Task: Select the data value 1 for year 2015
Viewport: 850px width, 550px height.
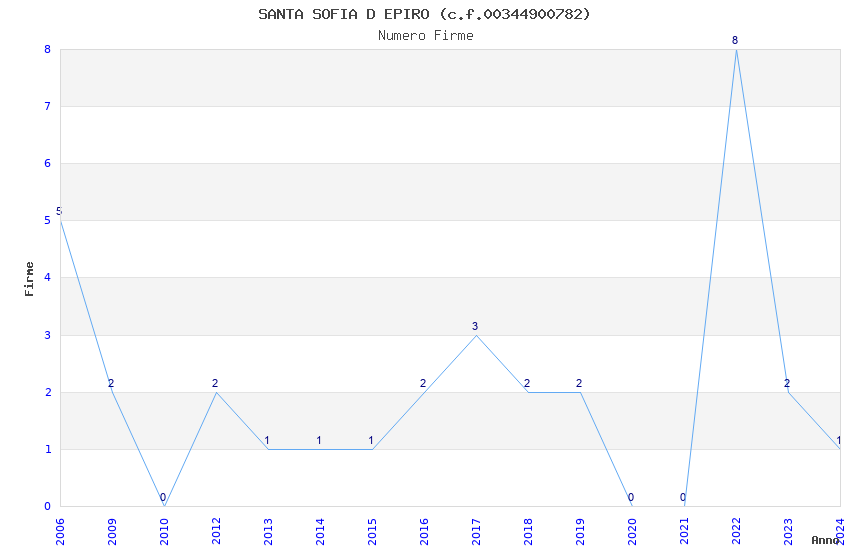Action: tap(371, 441)
